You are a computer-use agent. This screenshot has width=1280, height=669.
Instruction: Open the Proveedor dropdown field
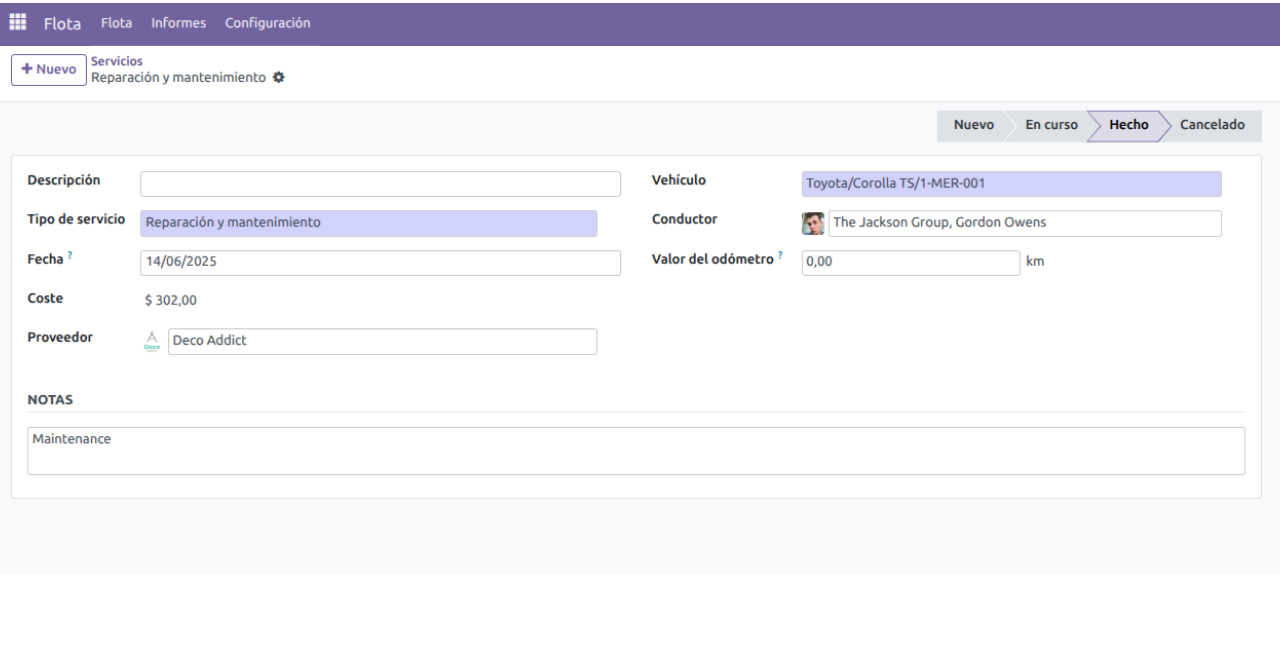(381, 341)
